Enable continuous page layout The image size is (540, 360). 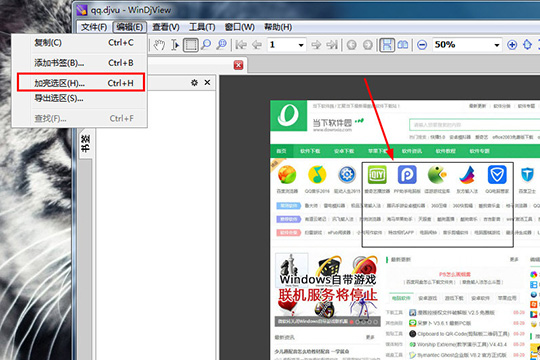point(387,45)
